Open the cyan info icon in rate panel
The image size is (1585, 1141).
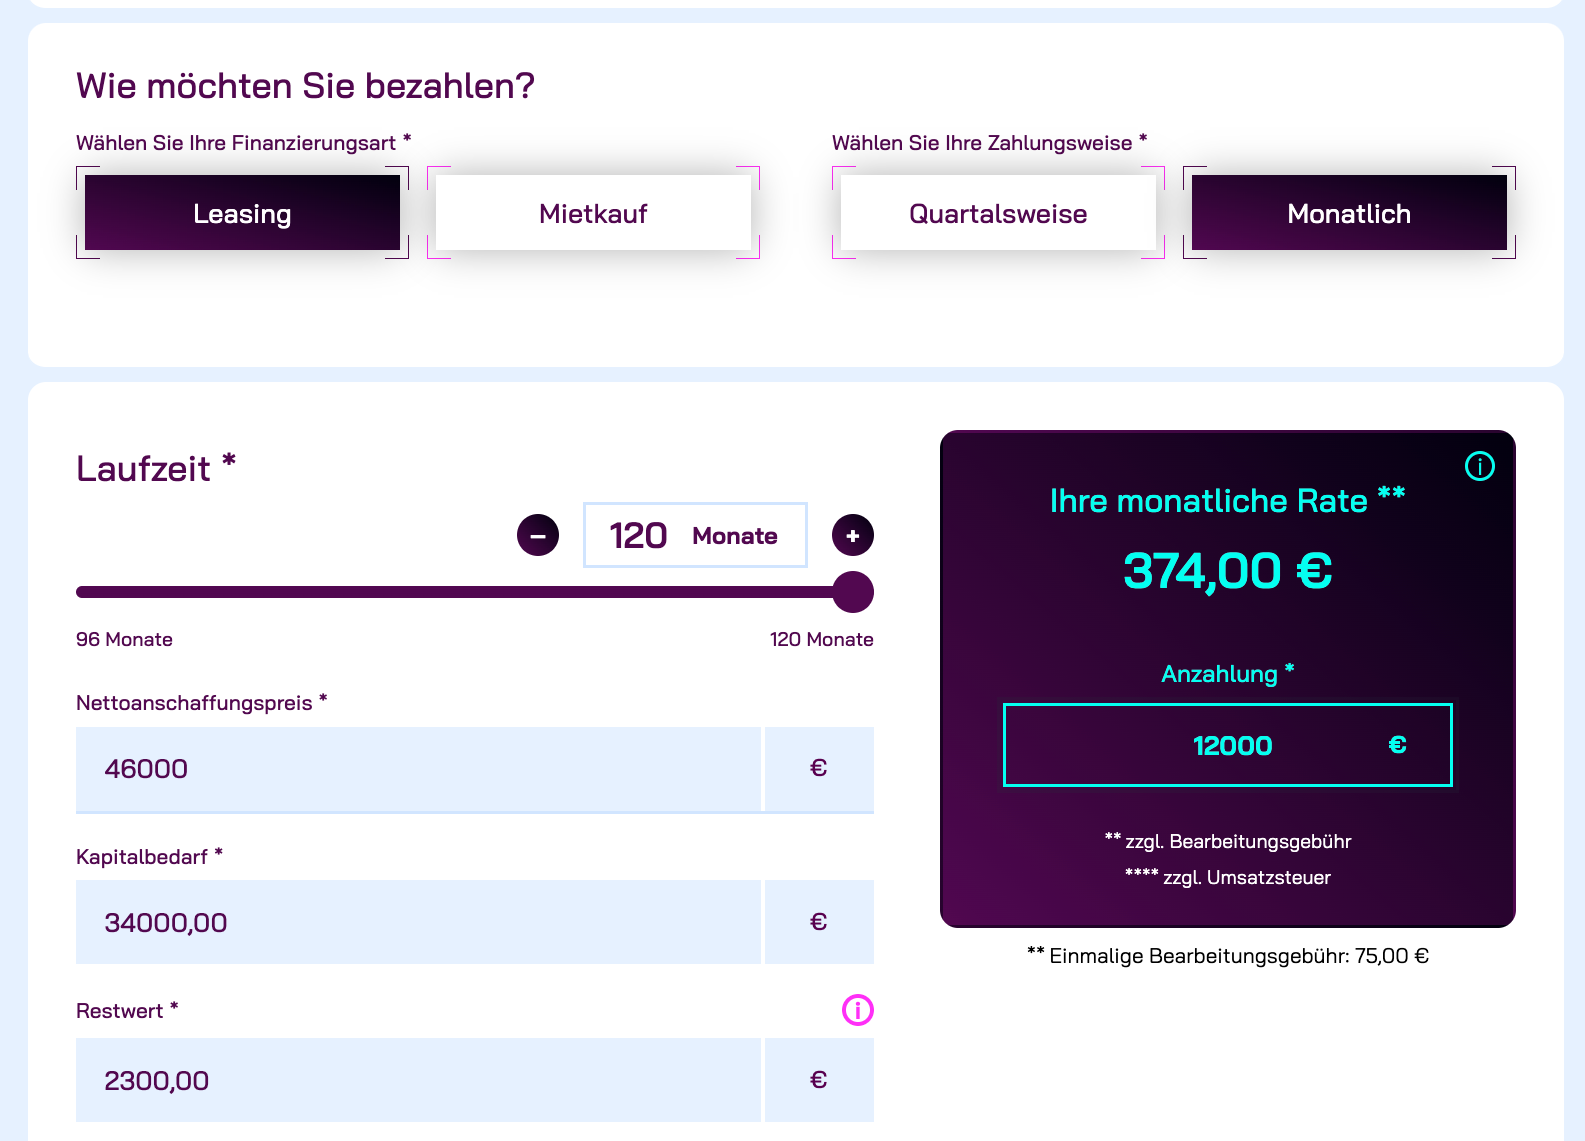tap(1480, 466)
